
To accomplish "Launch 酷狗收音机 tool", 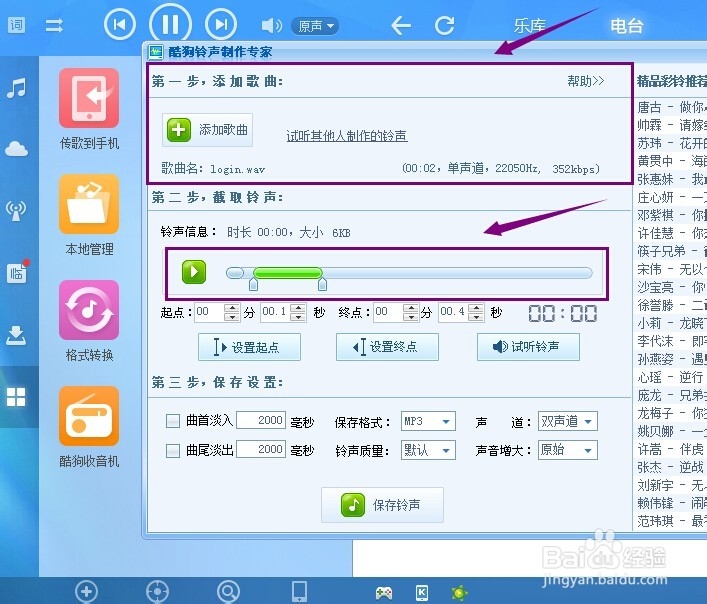I will click(x=89, y=427).
